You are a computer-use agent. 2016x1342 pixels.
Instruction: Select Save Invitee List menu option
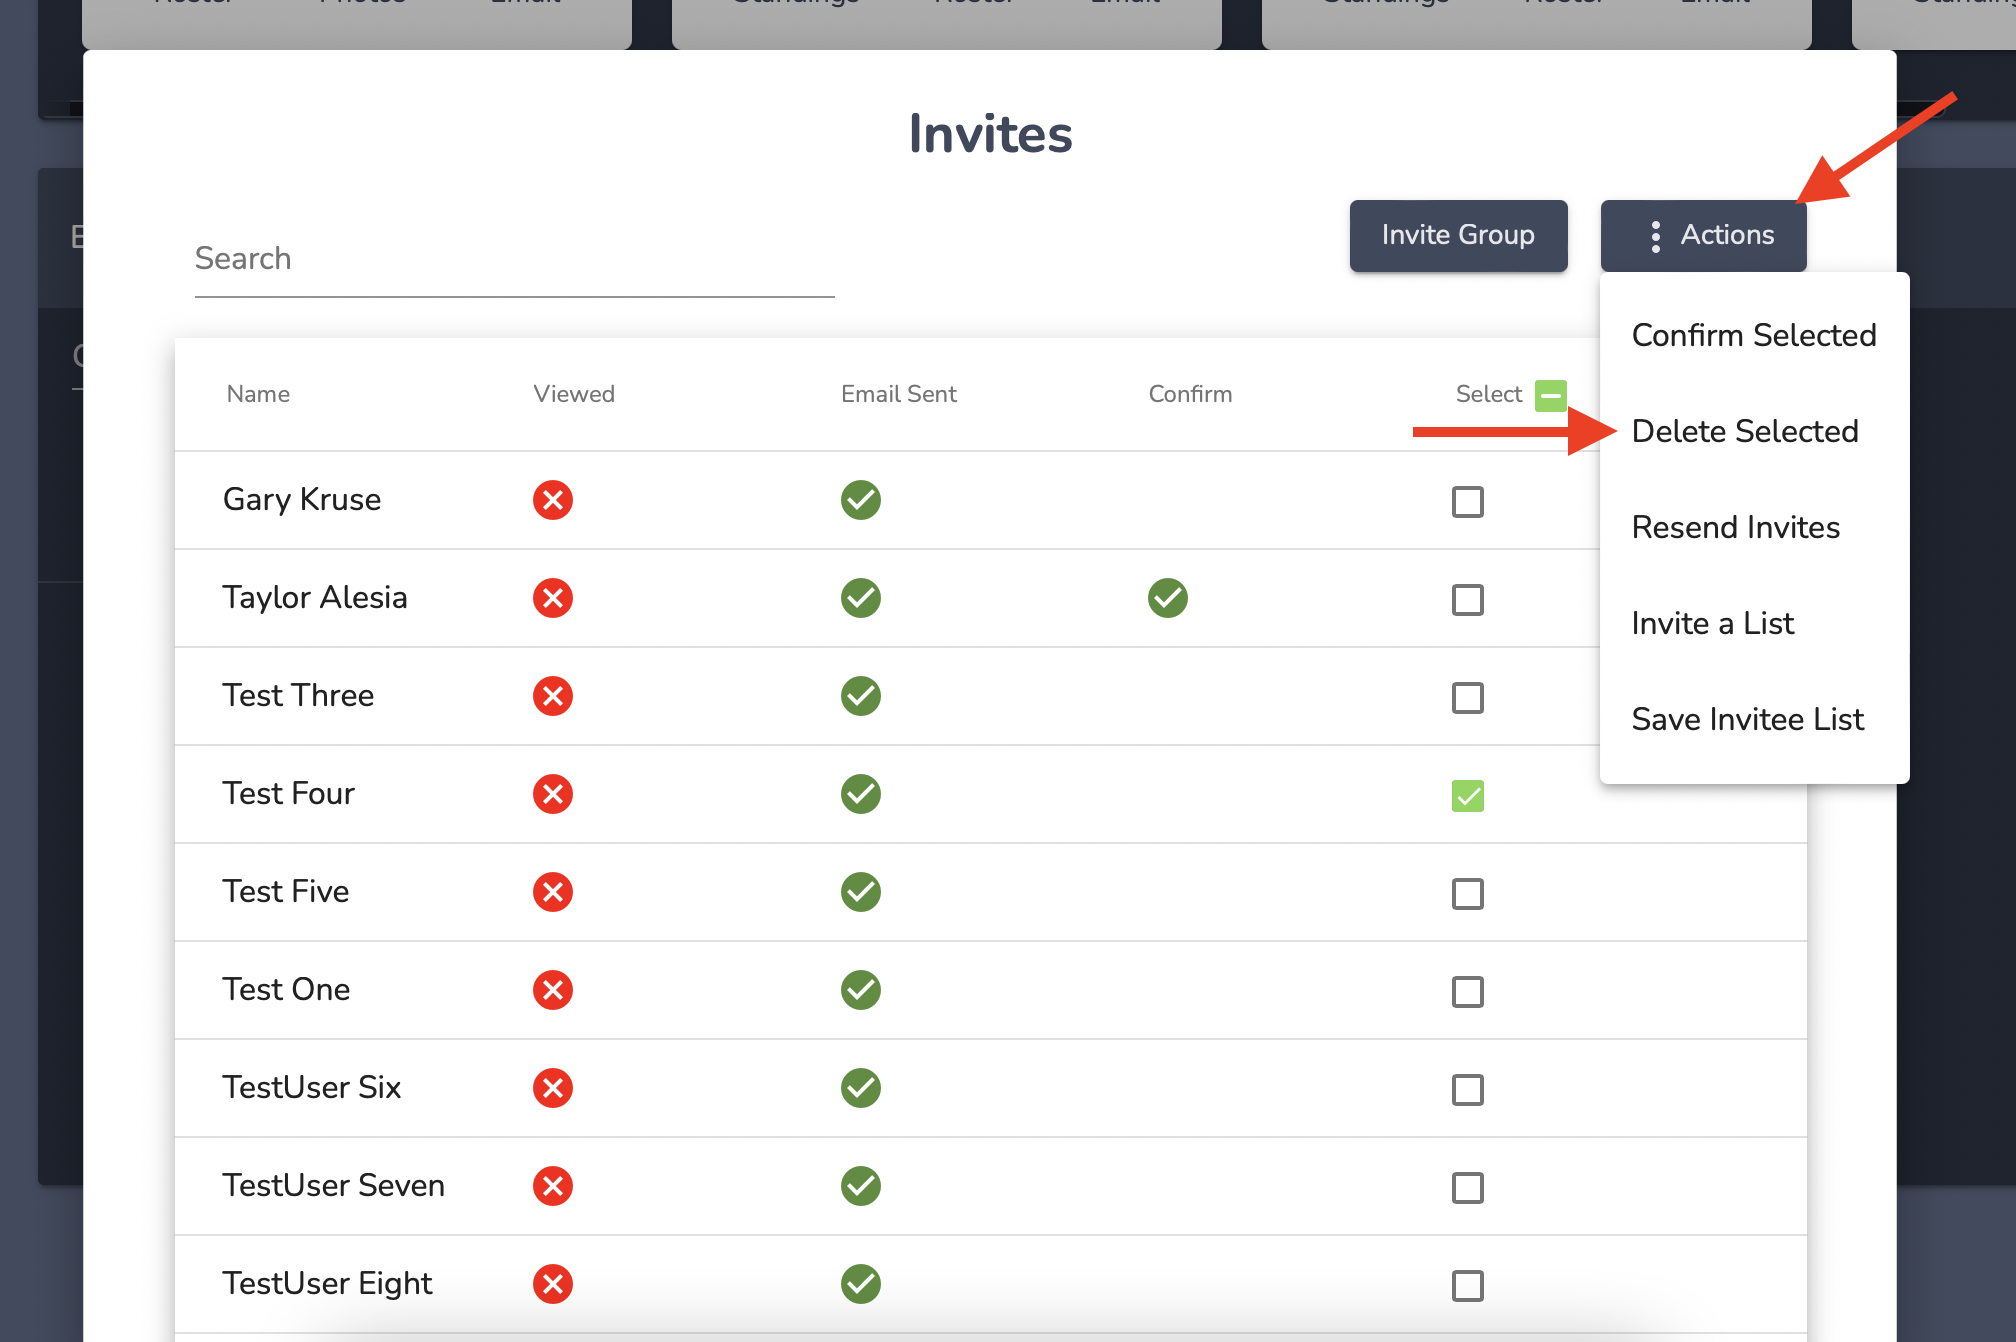coord(1754,719)
